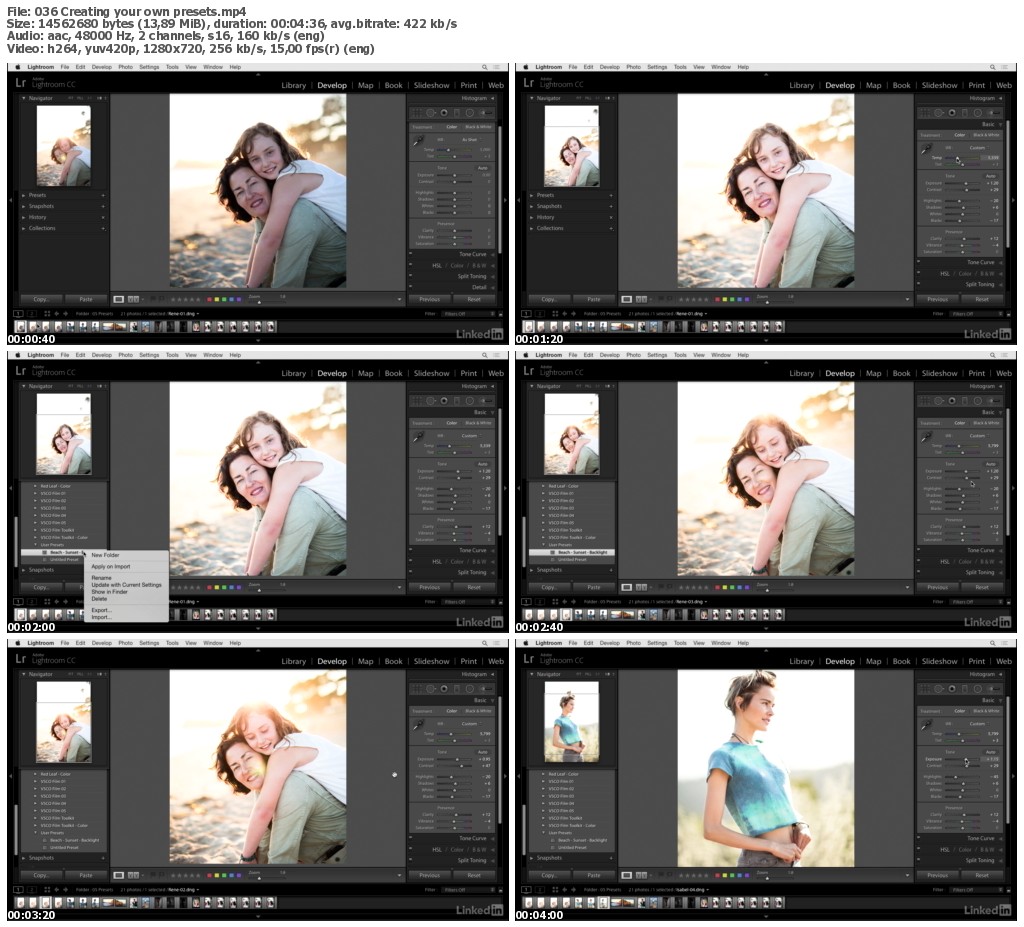In the 00:00:40 frame, click the Collections plus icon
The image size is (1024, 927).
pos(103,229)
